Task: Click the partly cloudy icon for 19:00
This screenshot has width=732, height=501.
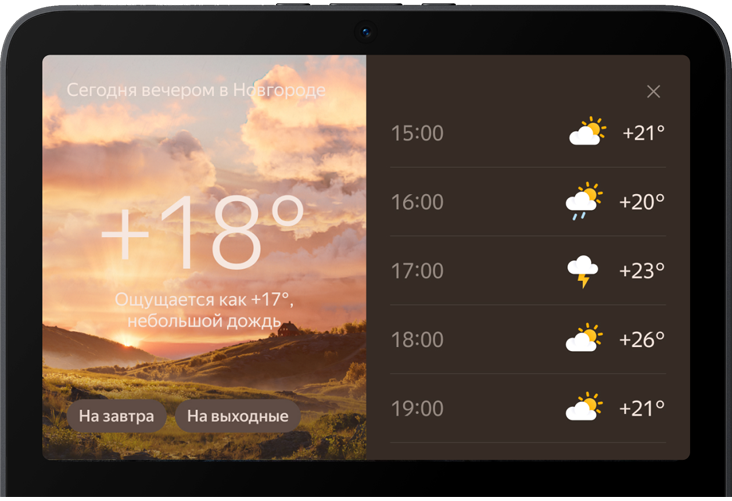Action: (584, 408)
